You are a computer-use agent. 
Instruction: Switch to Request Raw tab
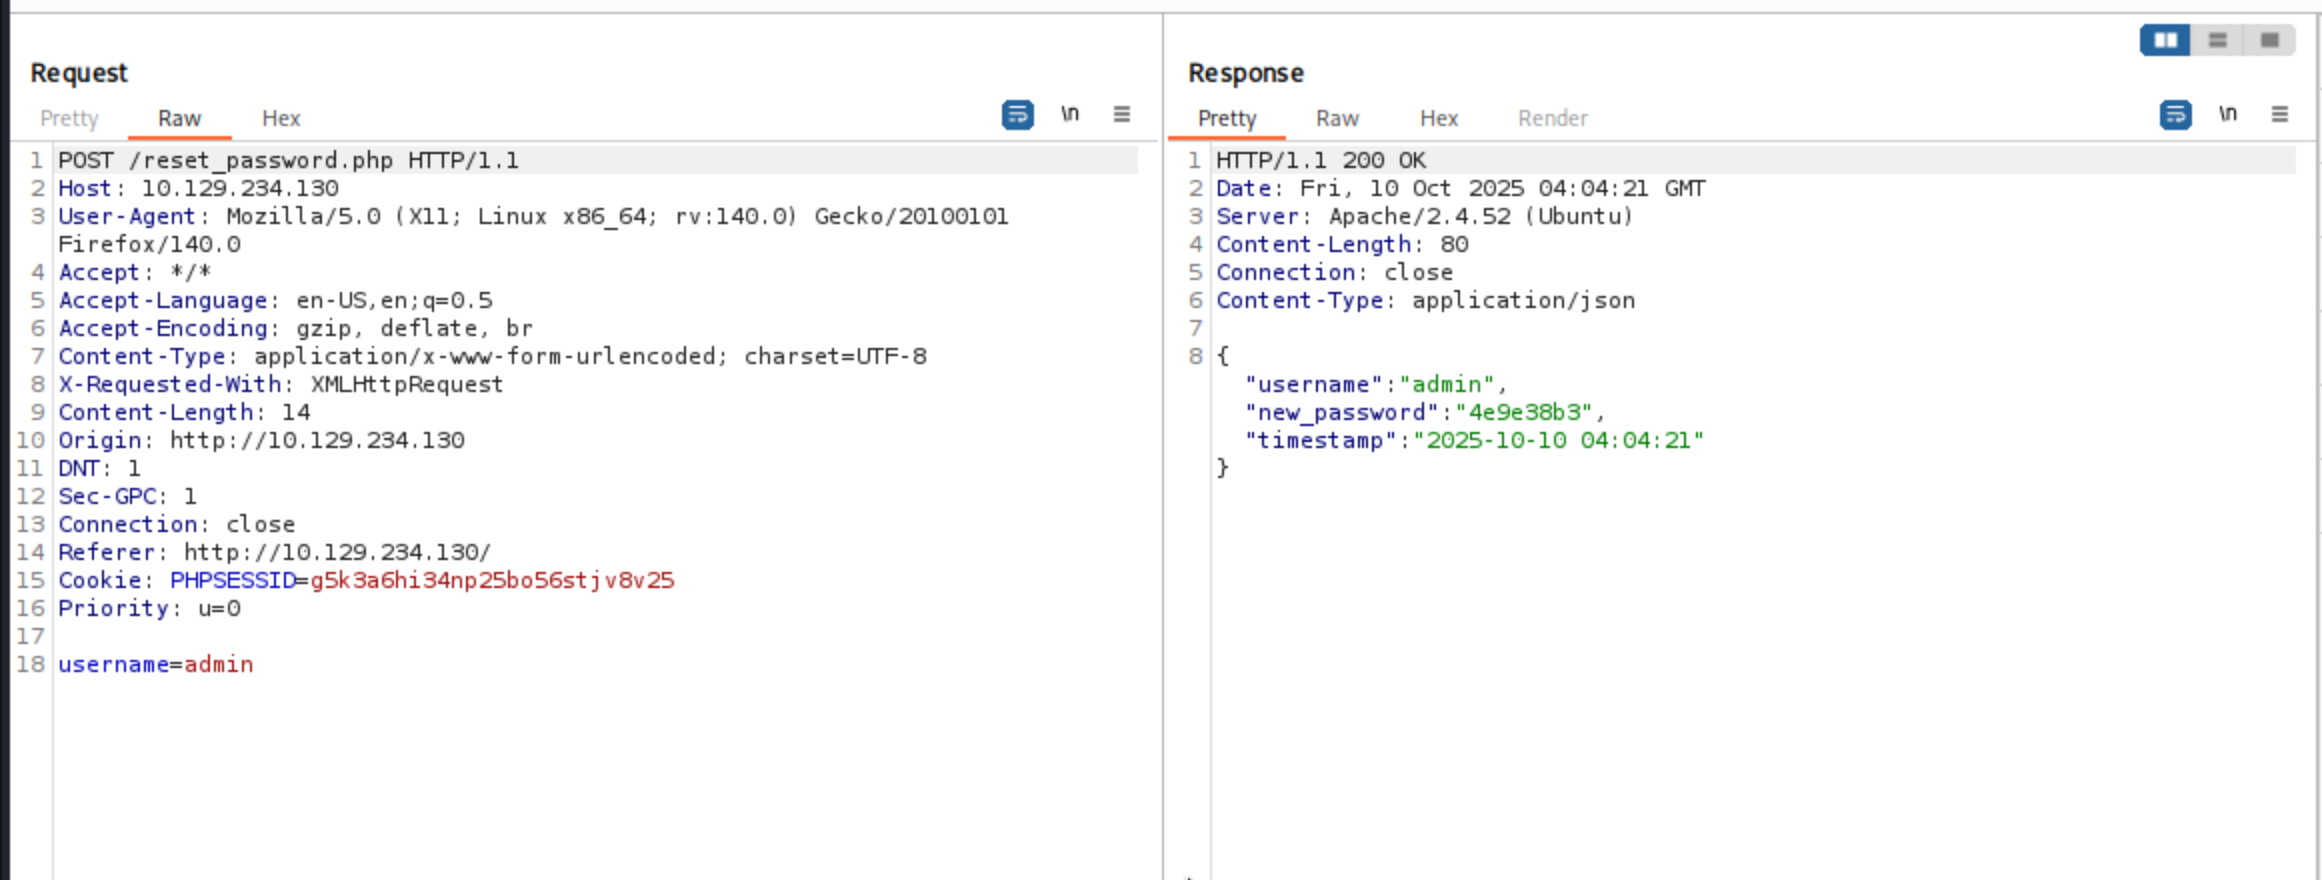tap(179, 118)
